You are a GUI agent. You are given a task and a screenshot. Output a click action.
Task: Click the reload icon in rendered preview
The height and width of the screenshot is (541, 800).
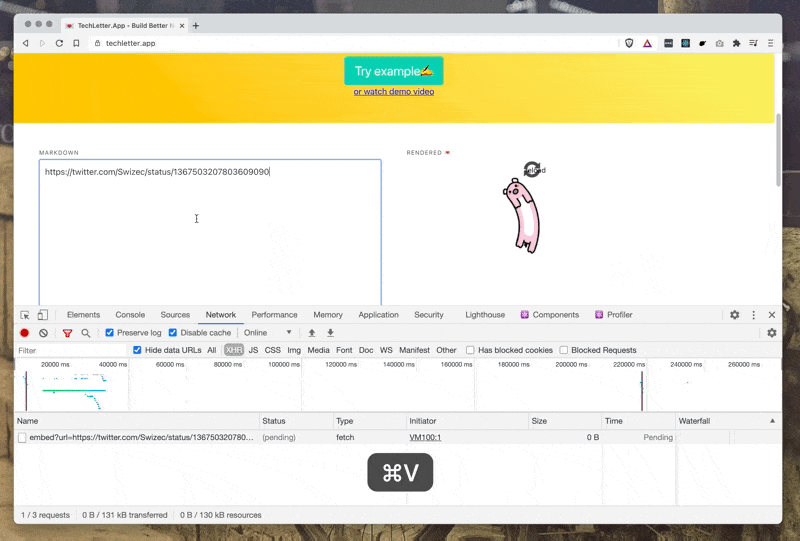(532, 169)
